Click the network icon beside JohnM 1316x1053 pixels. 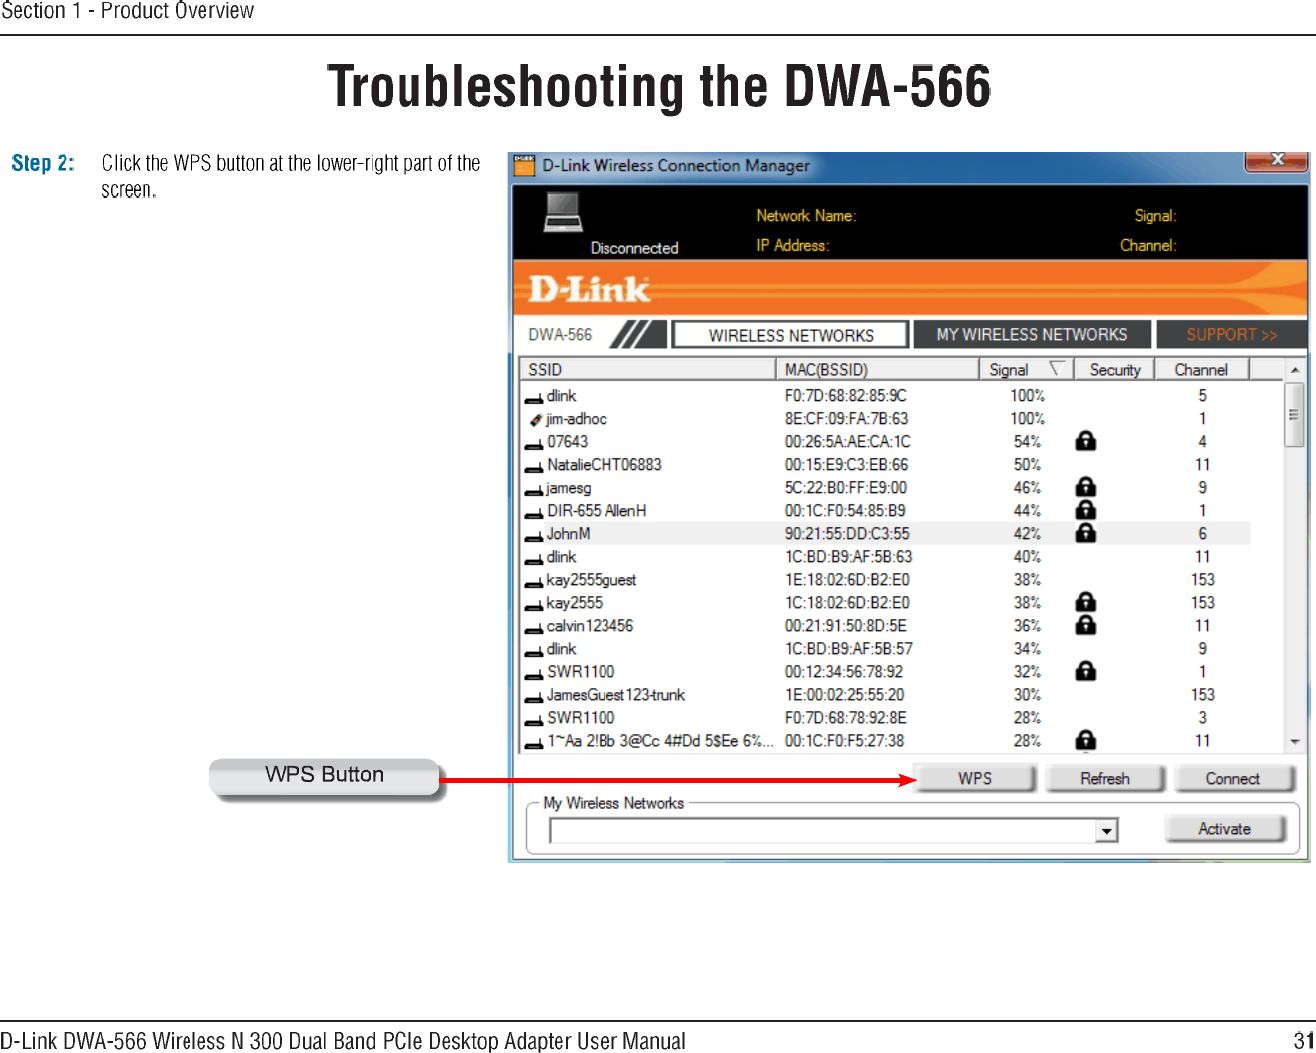pos(535,535)
